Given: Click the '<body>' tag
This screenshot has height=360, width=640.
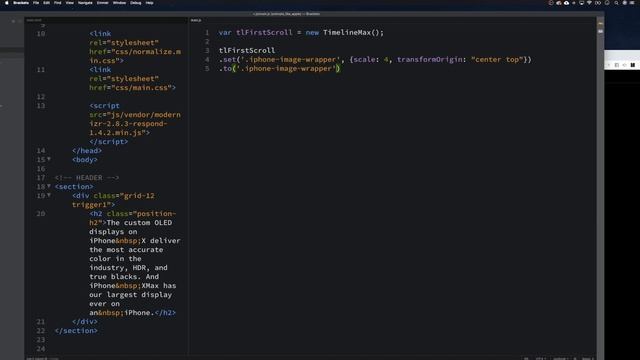Looking at the screenshot, I should [85, 159].
